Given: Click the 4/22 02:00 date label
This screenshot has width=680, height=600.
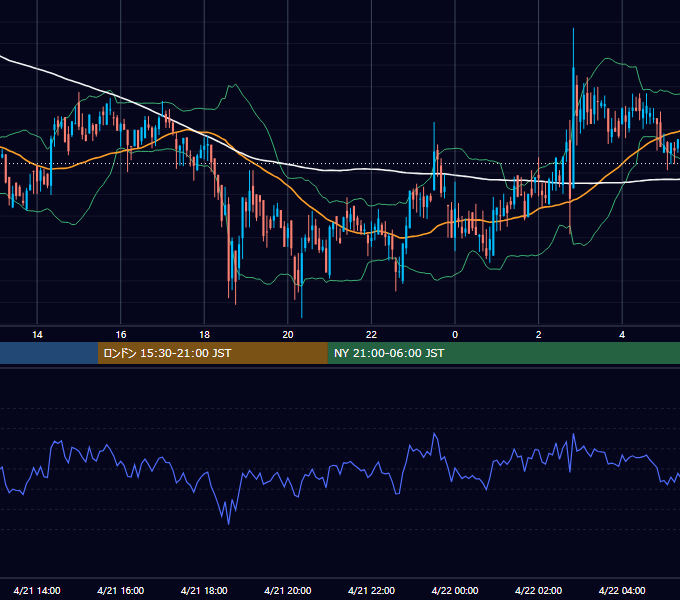Looking at the screenshot, I should pos(539,590).
